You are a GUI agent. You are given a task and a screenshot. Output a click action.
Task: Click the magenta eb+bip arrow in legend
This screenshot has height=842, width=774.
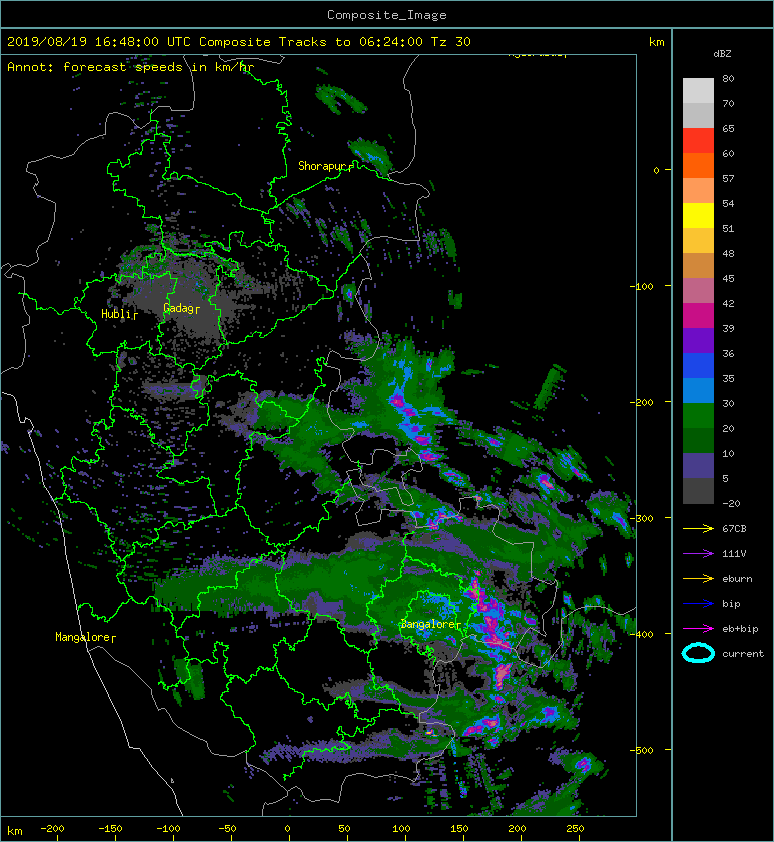pyautogui.click(x=698, y=629)
